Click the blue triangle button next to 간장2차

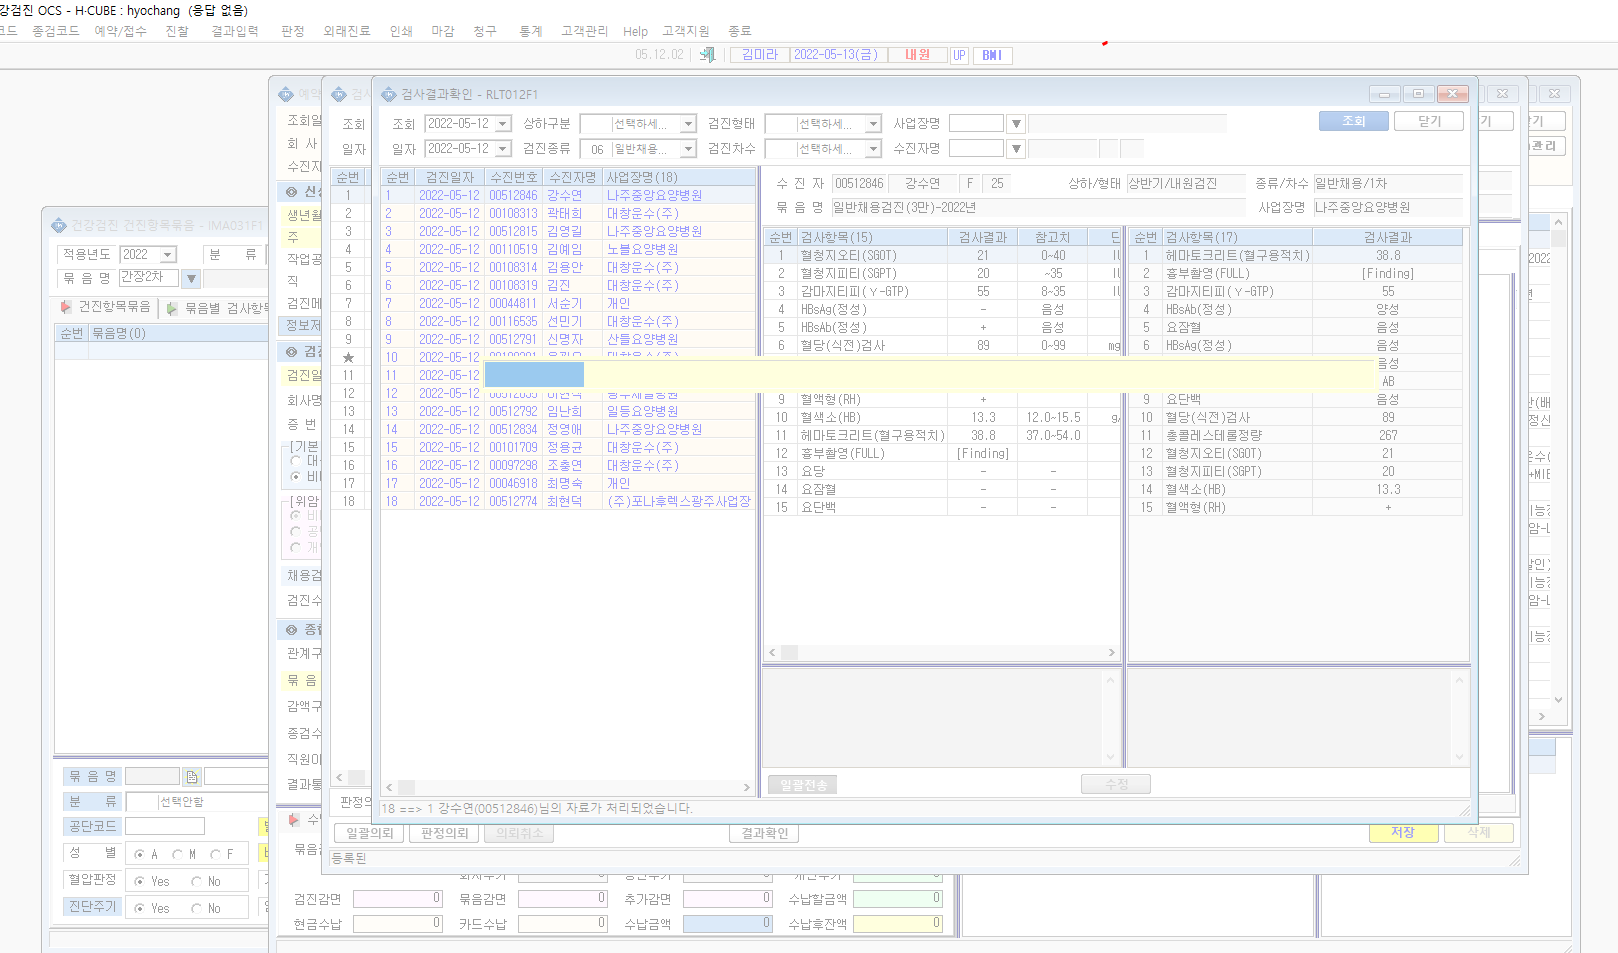click(x=191, y=279)
